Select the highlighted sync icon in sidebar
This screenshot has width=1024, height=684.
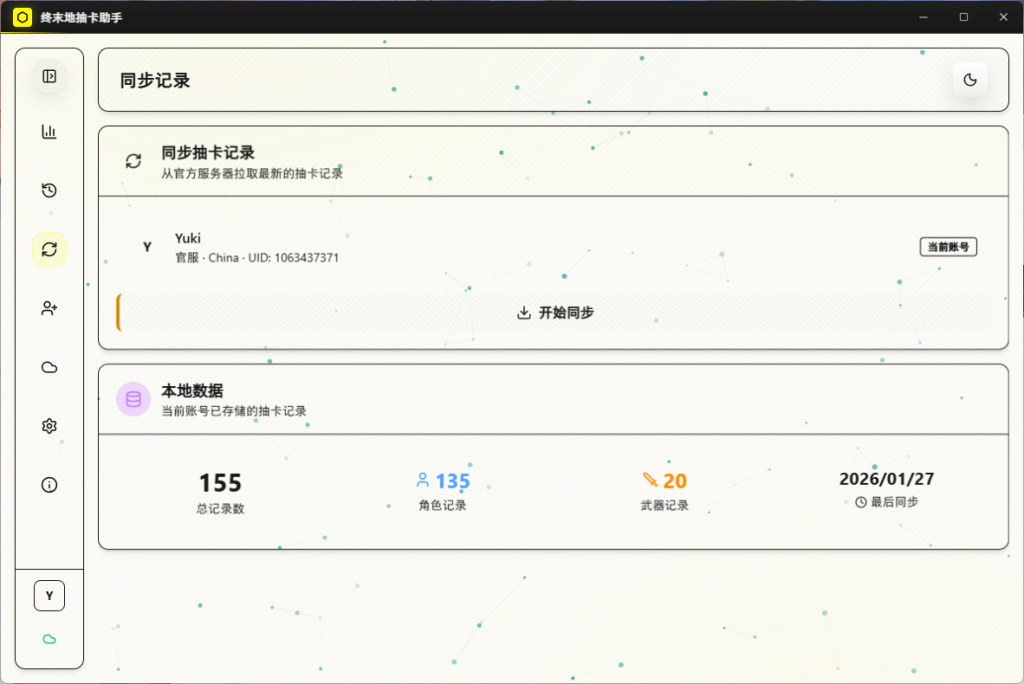[48, 249]
